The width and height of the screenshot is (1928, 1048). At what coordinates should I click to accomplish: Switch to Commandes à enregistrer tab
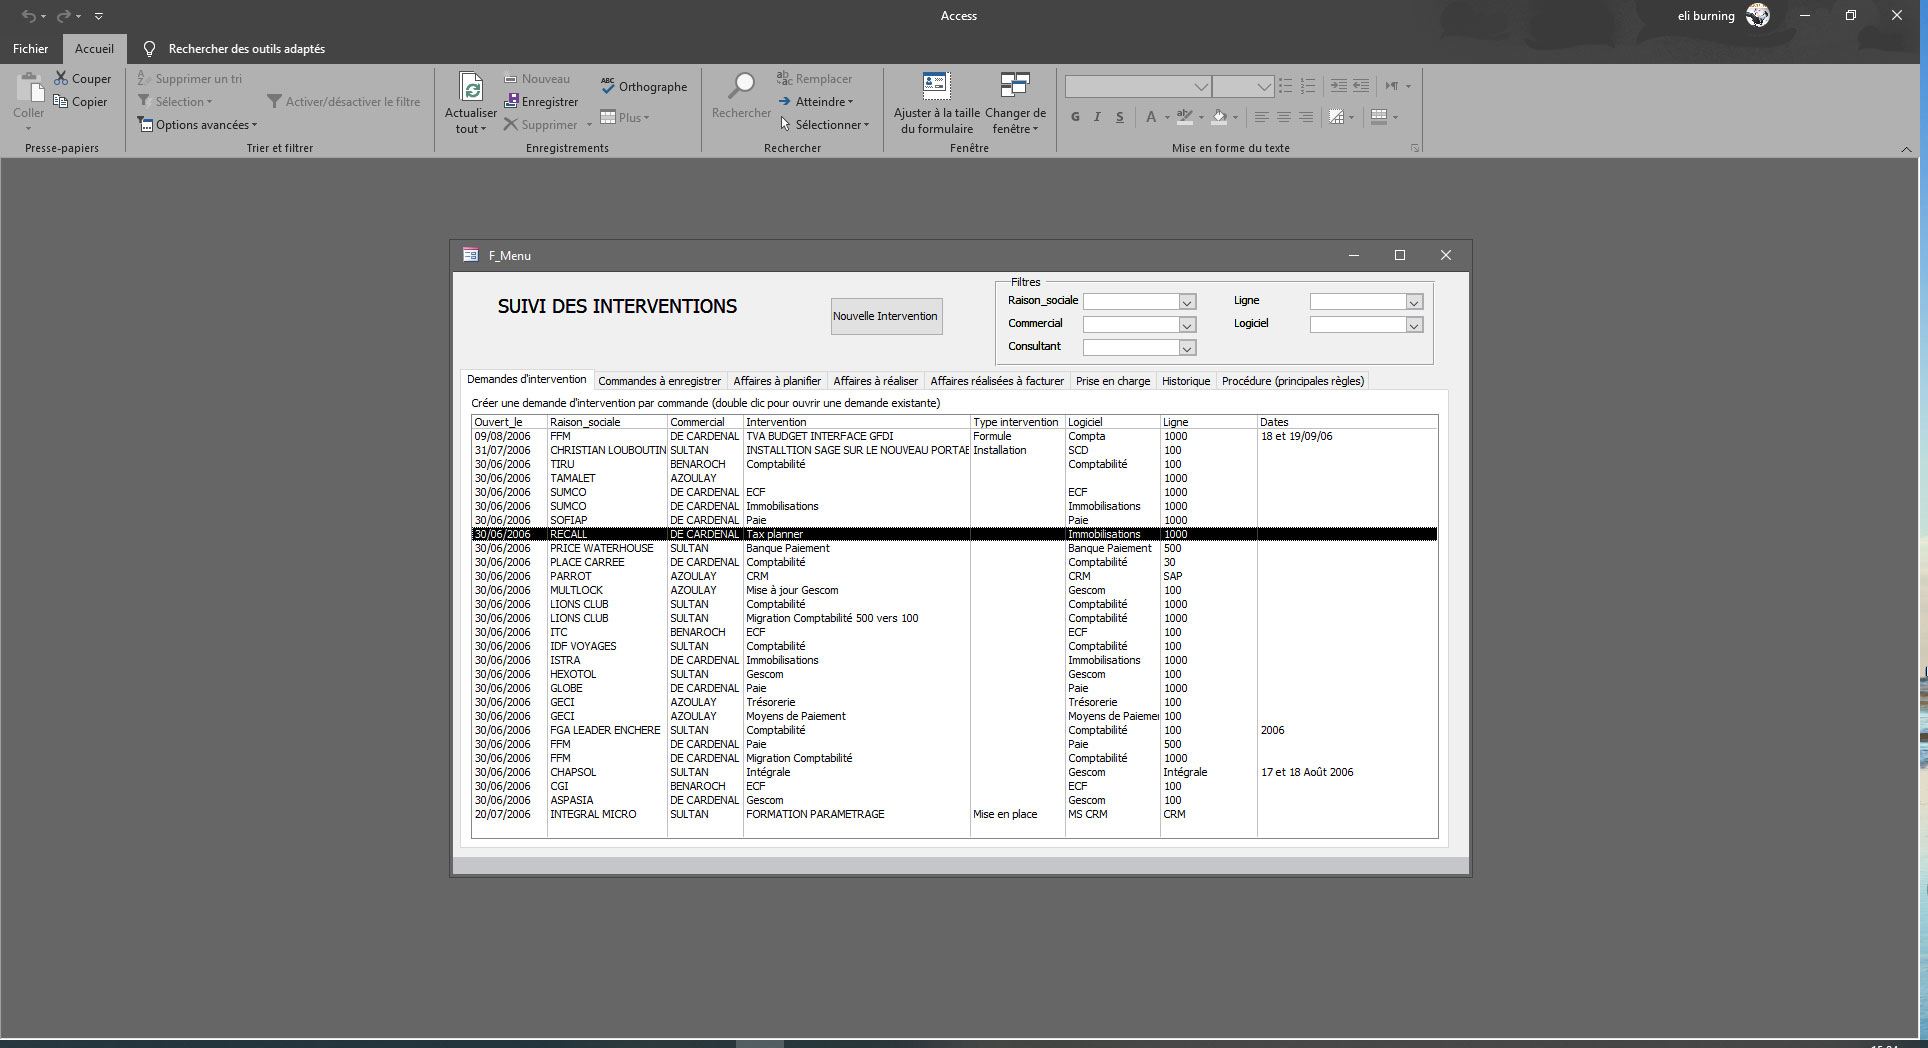pyautogui.click(x=659, y=381)
